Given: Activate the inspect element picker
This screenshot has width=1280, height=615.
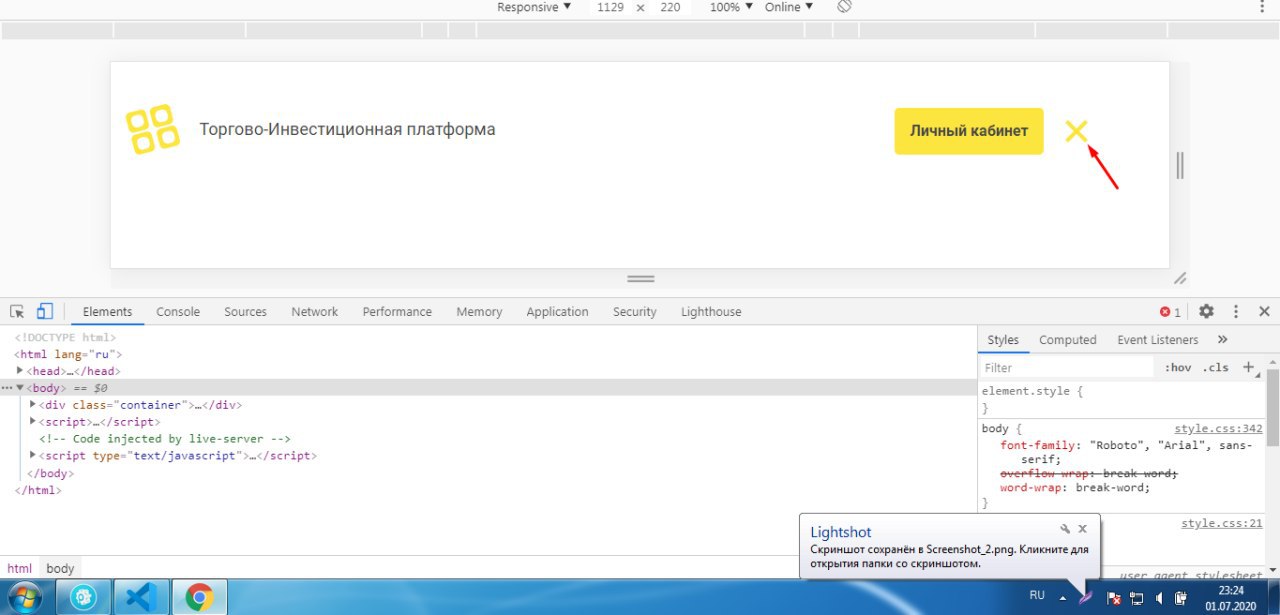Looking at the screenshot, I should (x=17, y=312).
